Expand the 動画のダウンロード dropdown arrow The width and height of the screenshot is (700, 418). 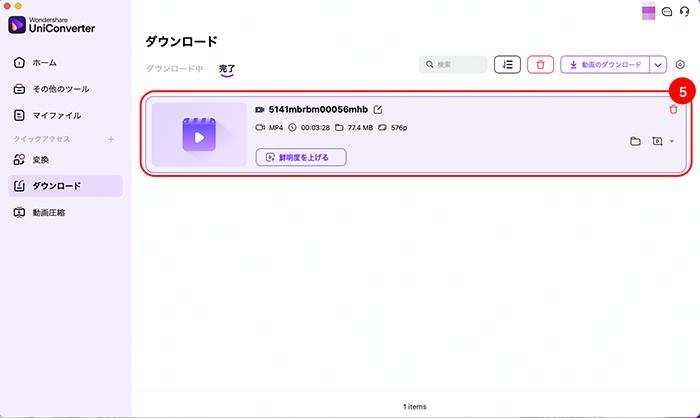click(658, 65)
